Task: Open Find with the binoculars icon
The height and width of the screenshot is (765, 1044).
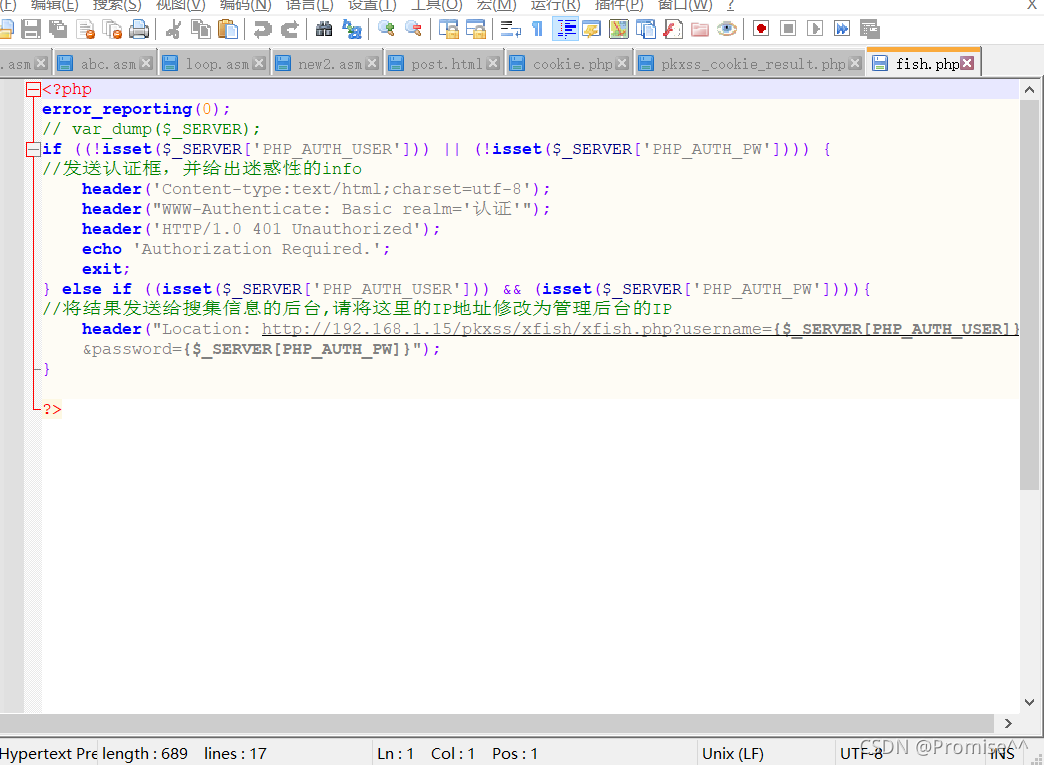Action: click(324, 29)
